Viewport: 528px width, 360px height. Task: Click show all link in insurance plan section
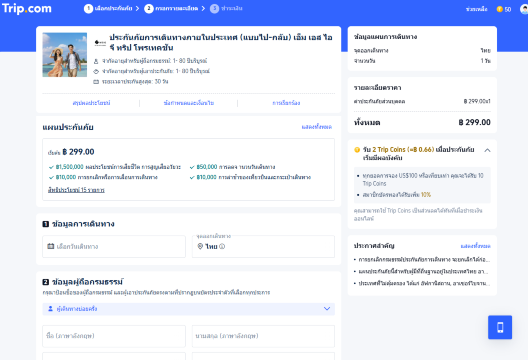coord(317,127)
